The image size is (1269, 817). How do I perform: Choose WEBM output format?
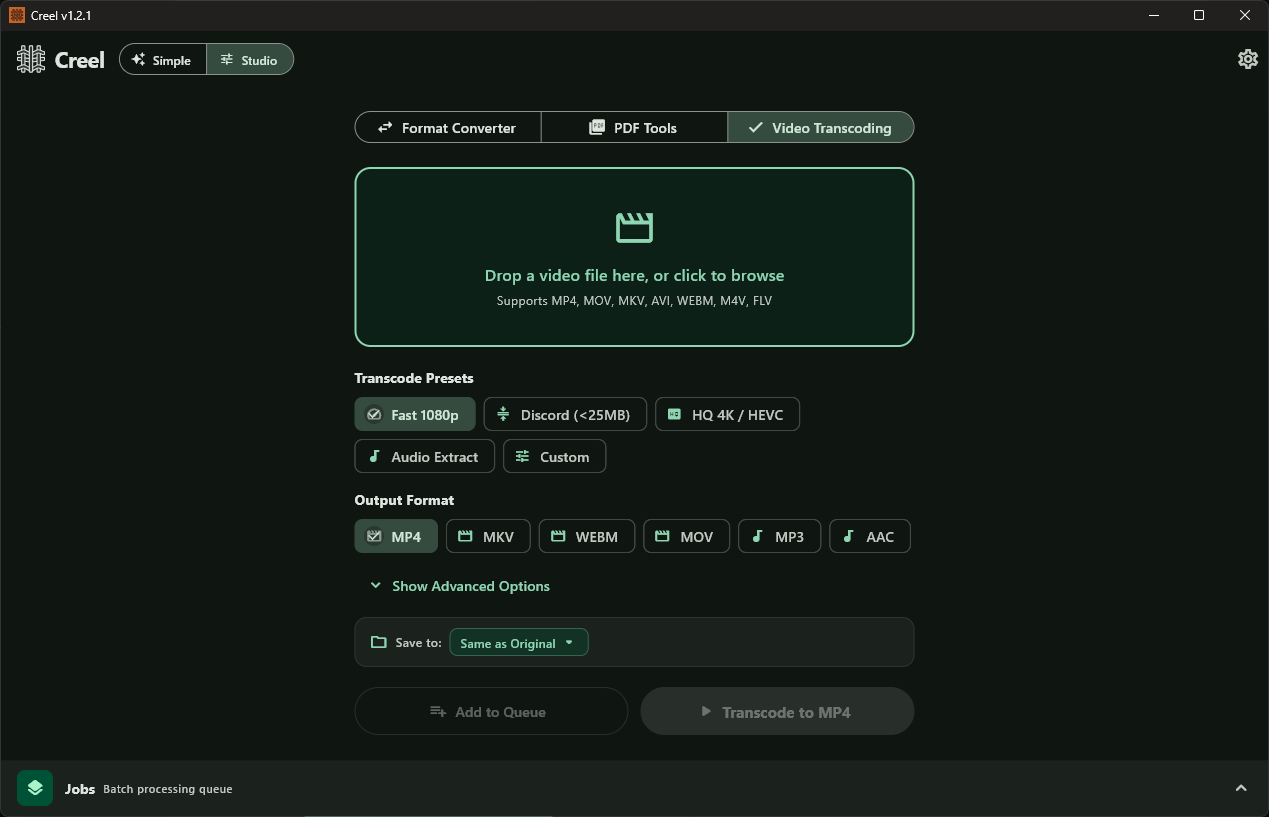coord(587,536)
